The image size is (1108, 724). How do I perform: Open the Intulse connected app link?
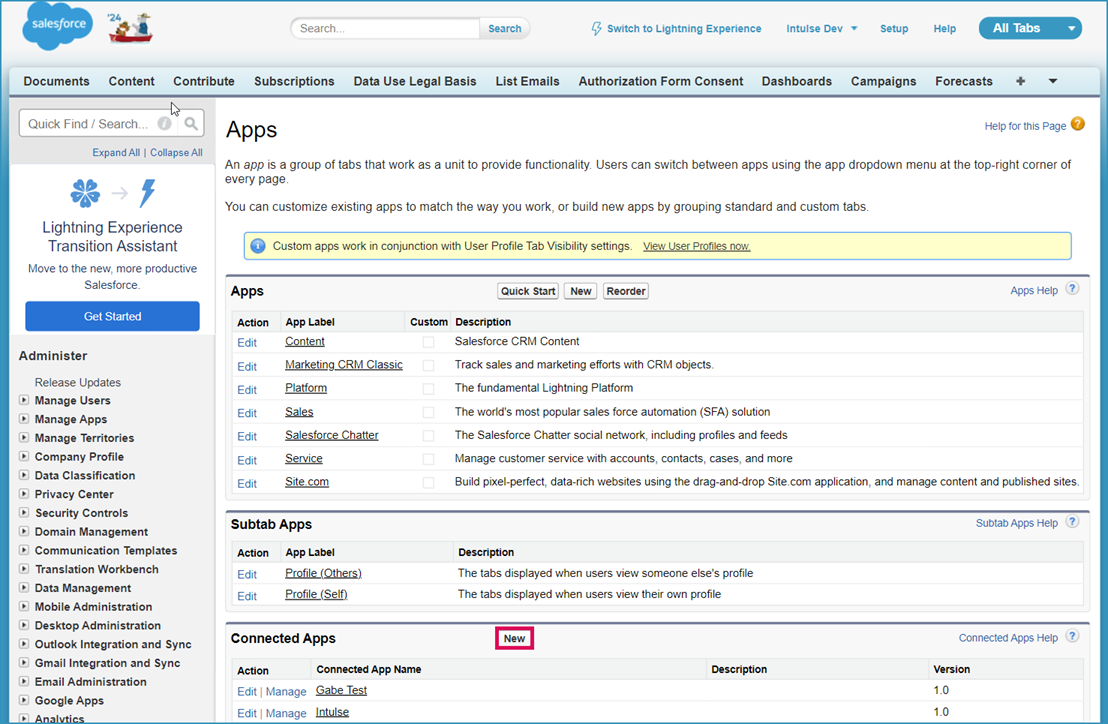pyautogui.click(x=332, y=712)
